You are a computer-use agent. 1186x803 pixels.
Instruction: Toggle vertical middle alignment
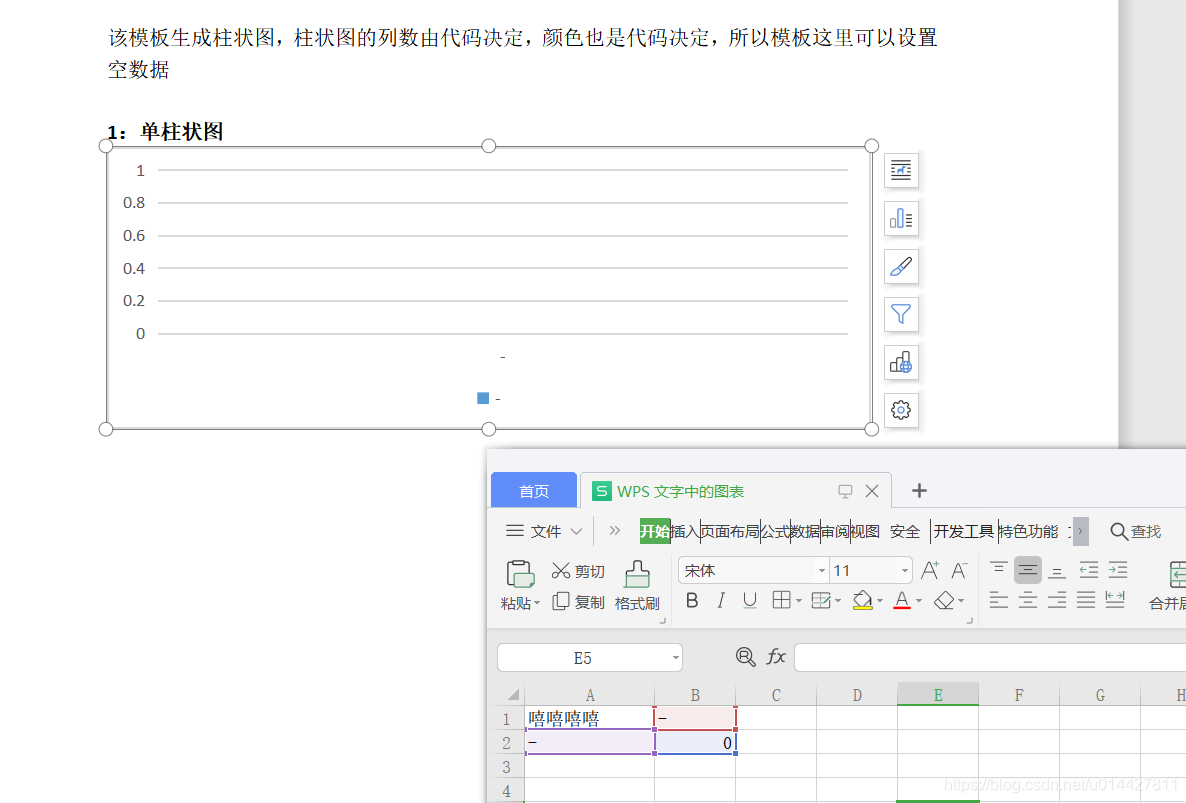[x=1027, y=569]
